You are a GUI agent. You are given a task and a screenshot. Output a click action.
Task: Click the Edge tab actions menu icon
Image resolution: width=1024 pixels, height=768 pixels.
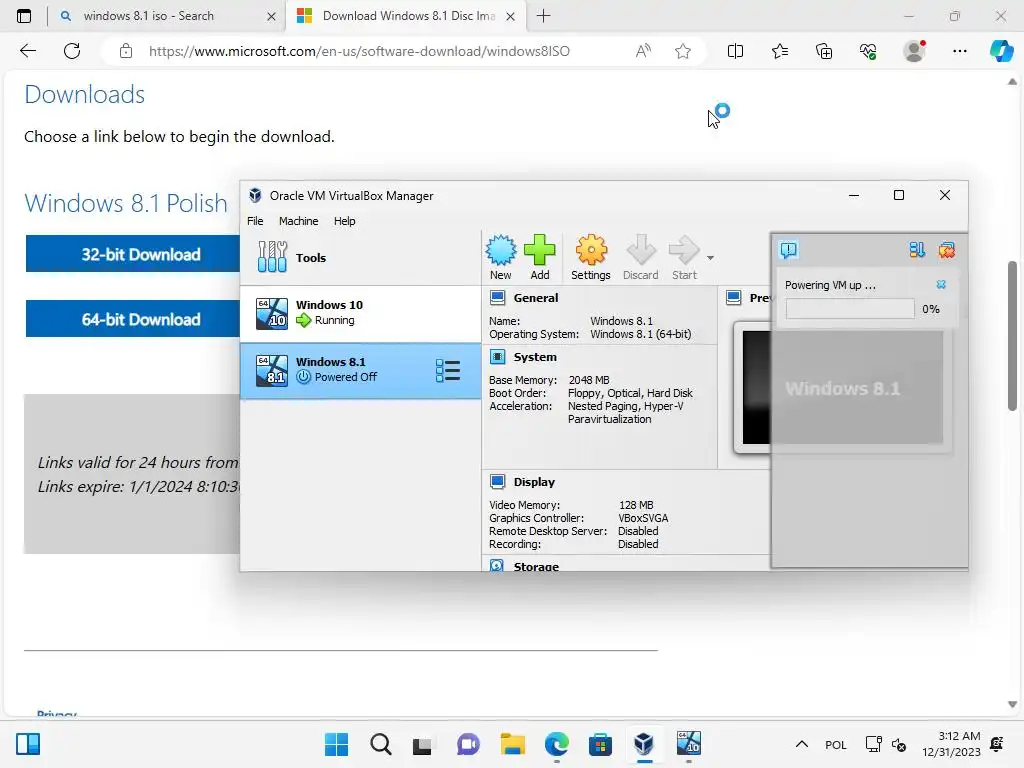(24, 16)
